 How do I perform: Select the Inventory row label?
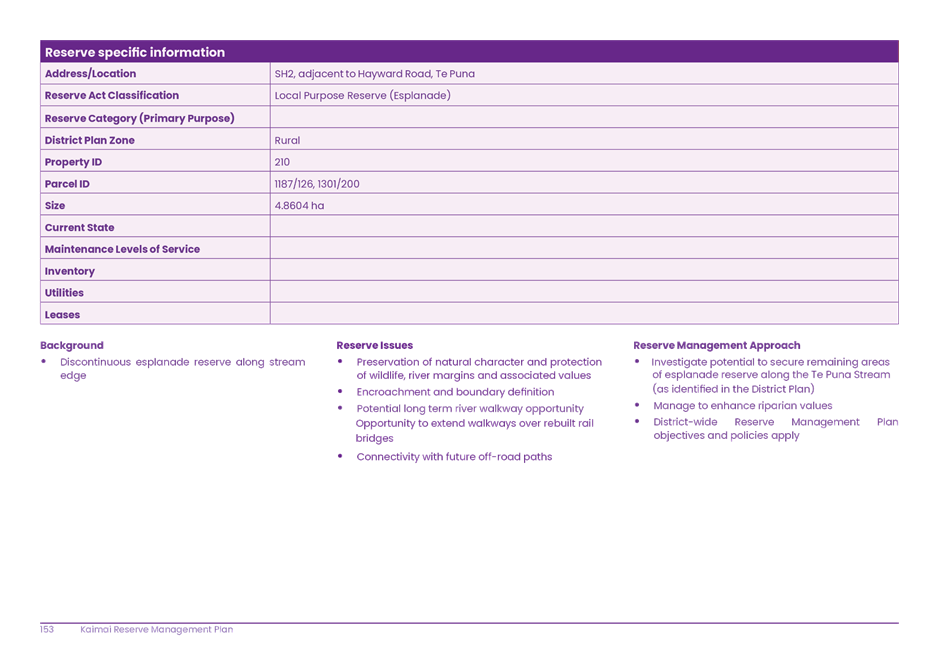pos(70,271)
